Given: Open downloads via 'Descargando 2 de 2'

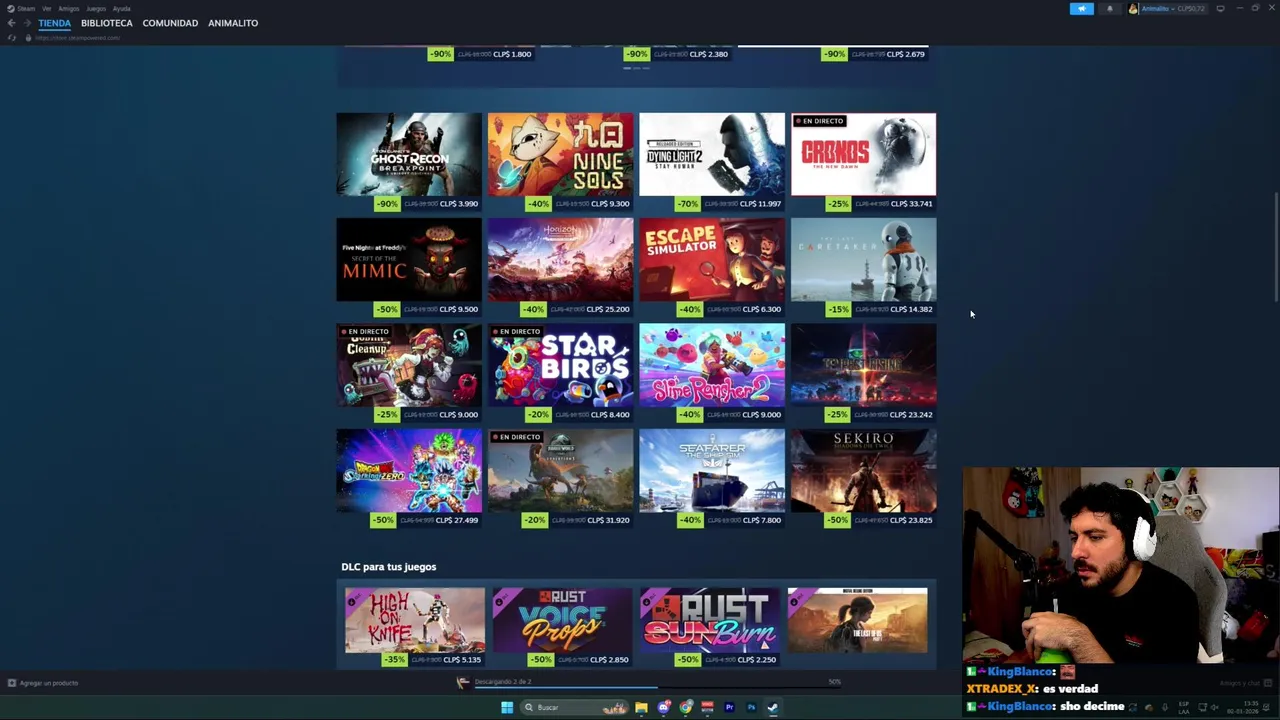Looking at the screenshot, I should click(503, 681).
